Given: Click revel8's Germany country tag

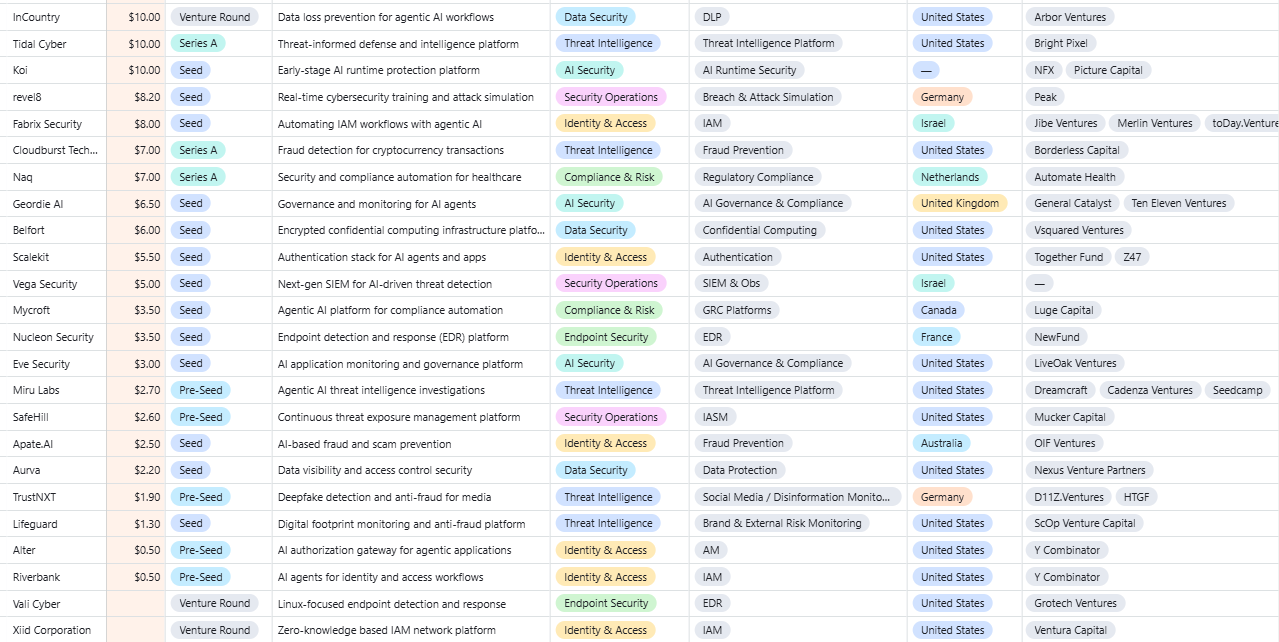Looking at the screenshot, I should point(943,97).
